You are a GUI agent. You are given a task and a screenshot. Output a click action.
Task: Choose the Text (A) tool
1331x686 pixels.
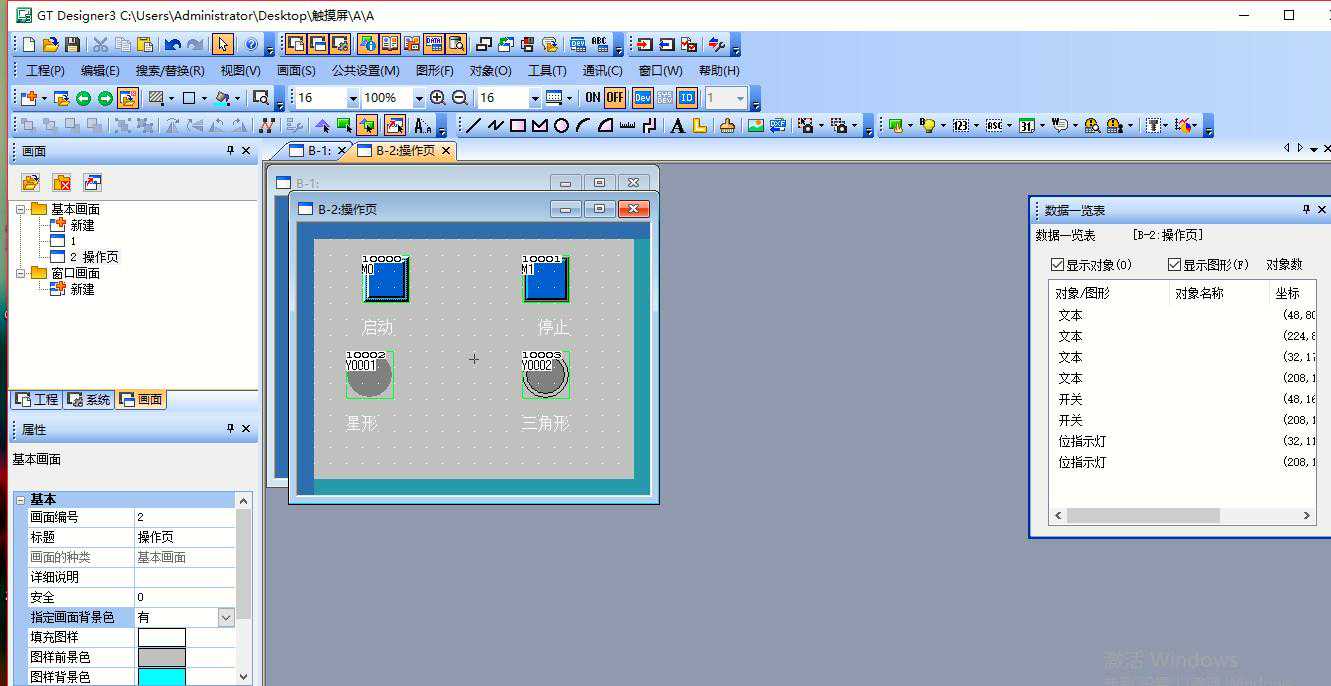coord(677,125)
